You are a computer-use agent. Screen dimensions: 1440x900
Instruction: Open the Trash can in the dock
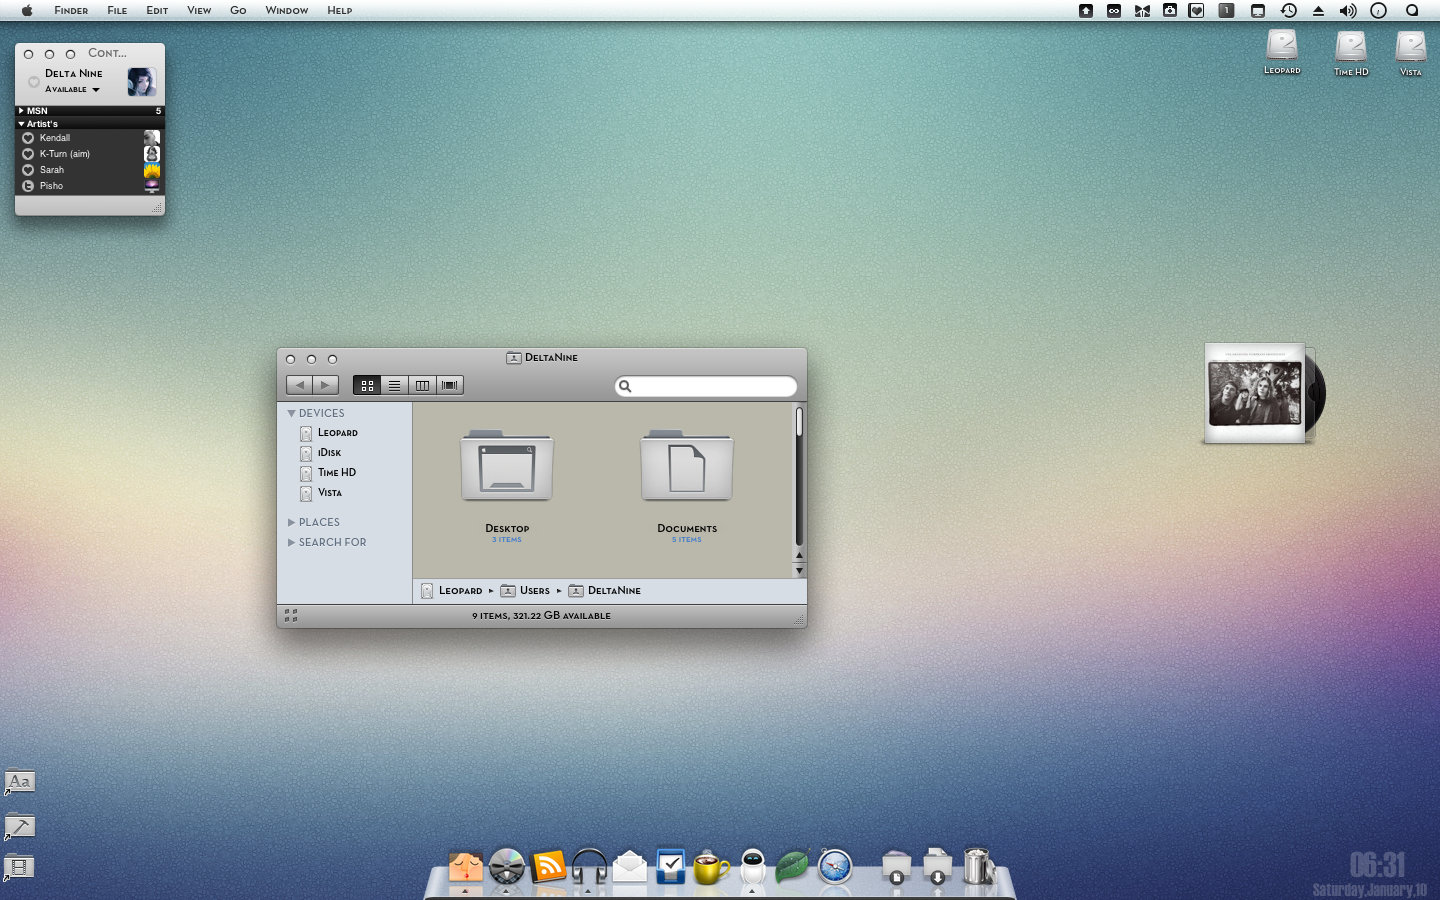978,866
